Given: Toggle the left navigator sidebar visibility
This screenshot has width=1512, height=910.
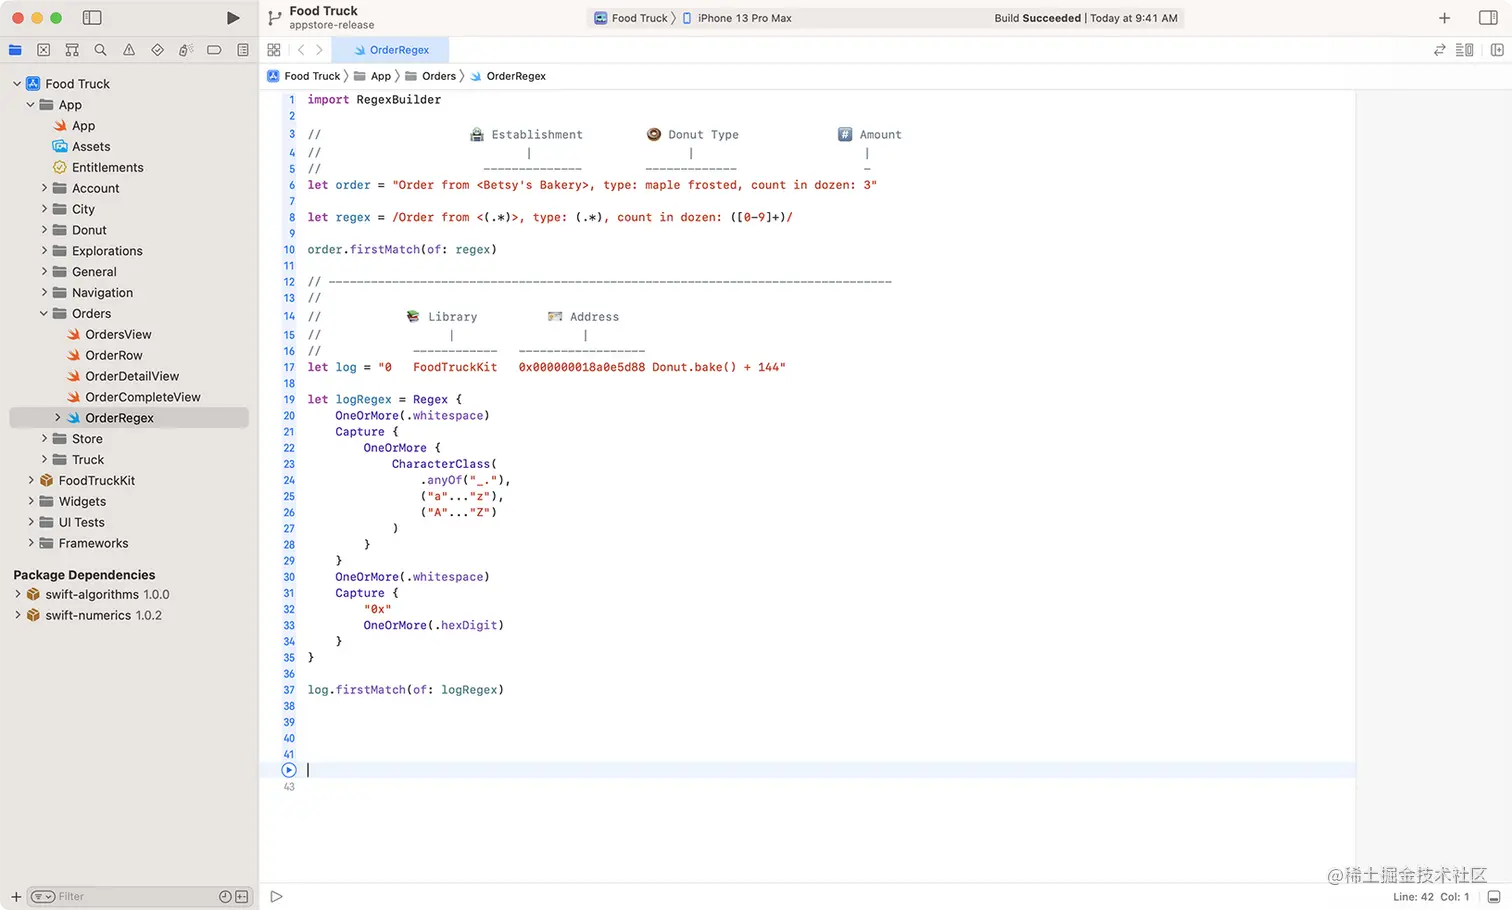Looking at the screenshot, I should [91, 17].
